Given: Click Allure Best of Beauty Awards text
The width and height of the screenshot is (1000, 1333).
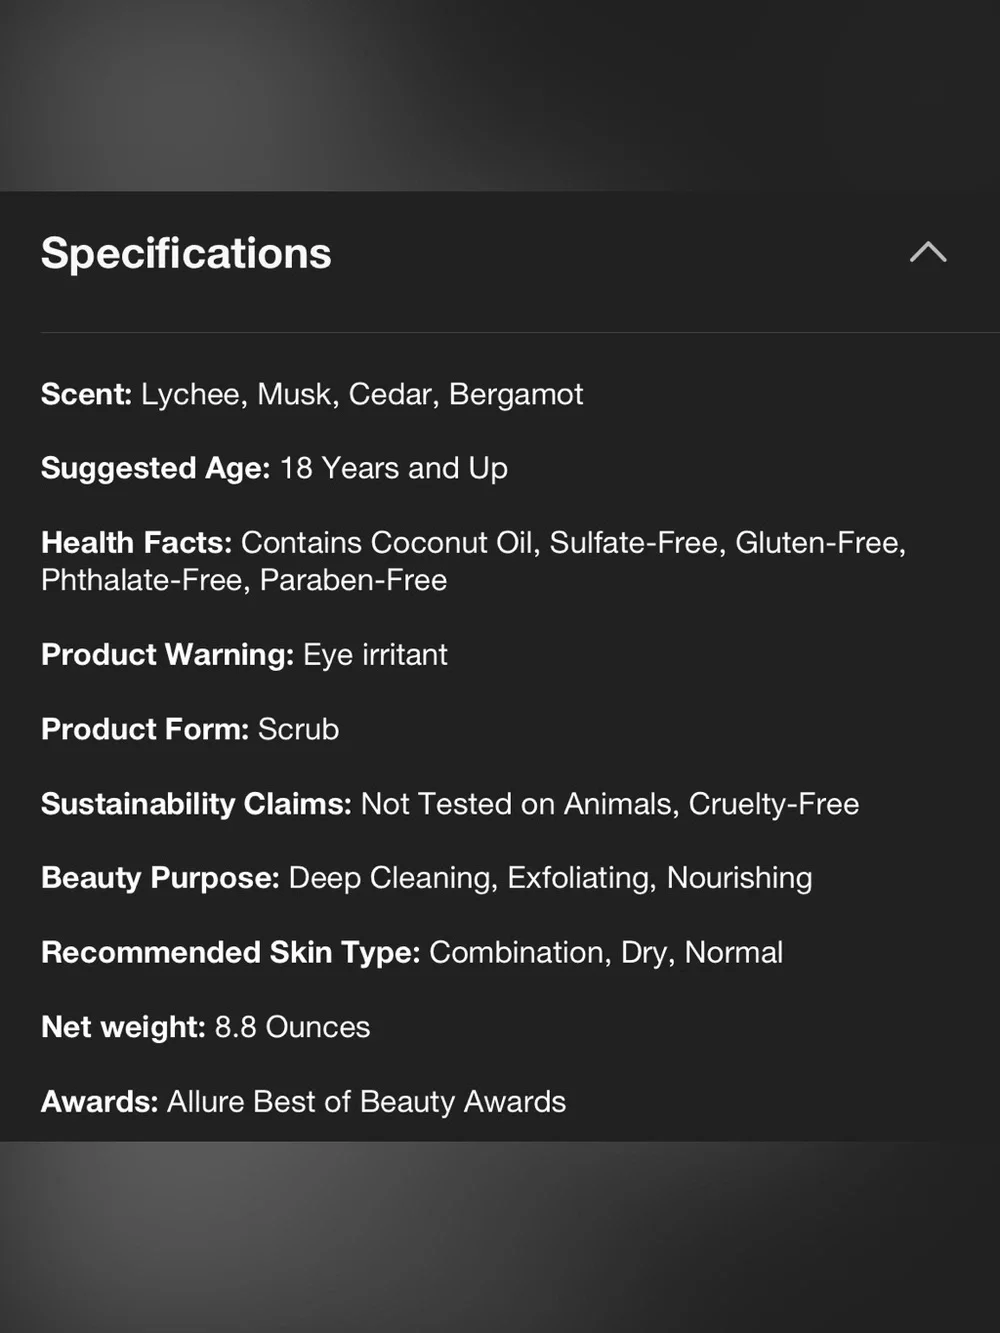Looking at the screenshot, I should pos(366,1101).
